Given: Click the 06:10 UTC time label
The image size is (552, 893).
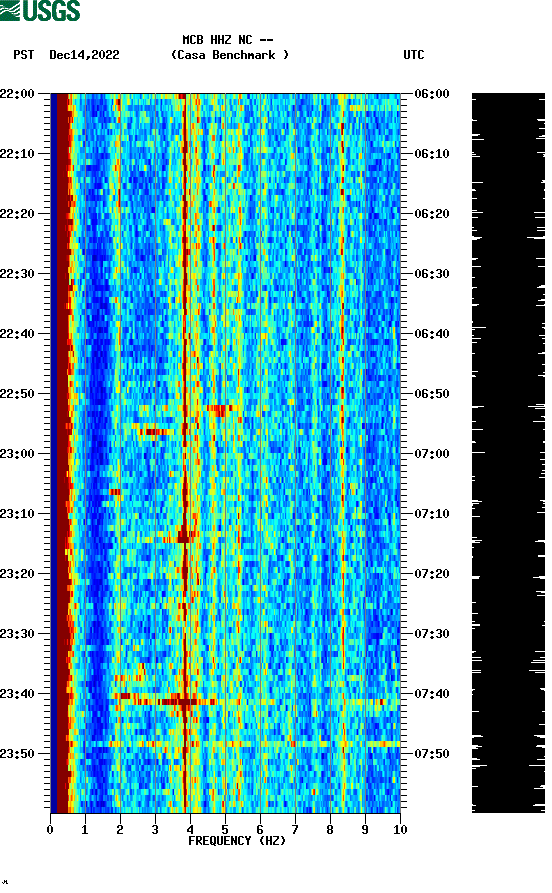Looking at the screenshot, I should [432, 154].
